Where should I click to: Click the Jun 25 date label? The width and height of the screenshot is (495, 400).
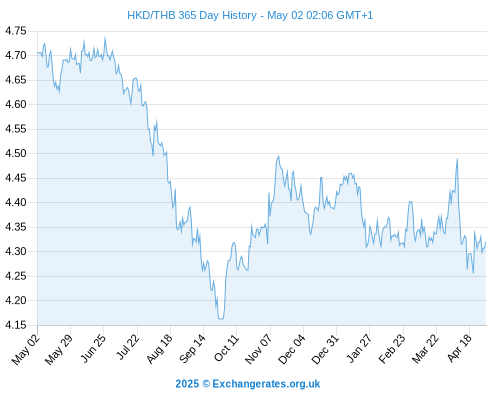pyautogui.click(x=93, y=348)
